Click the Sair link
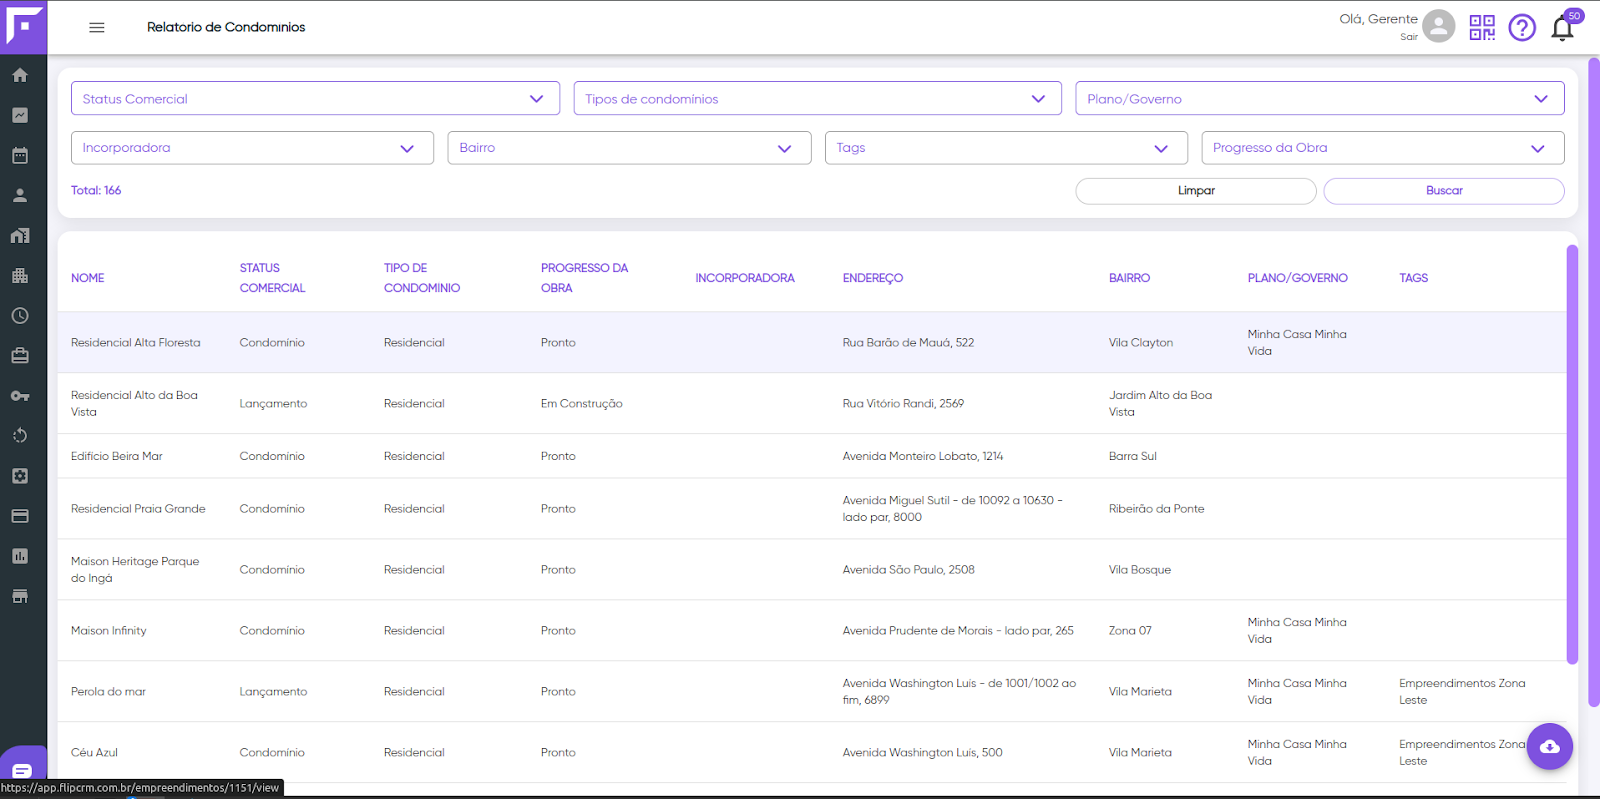Viewport: 1600px width, 799px height. [x=1408, y=37]
